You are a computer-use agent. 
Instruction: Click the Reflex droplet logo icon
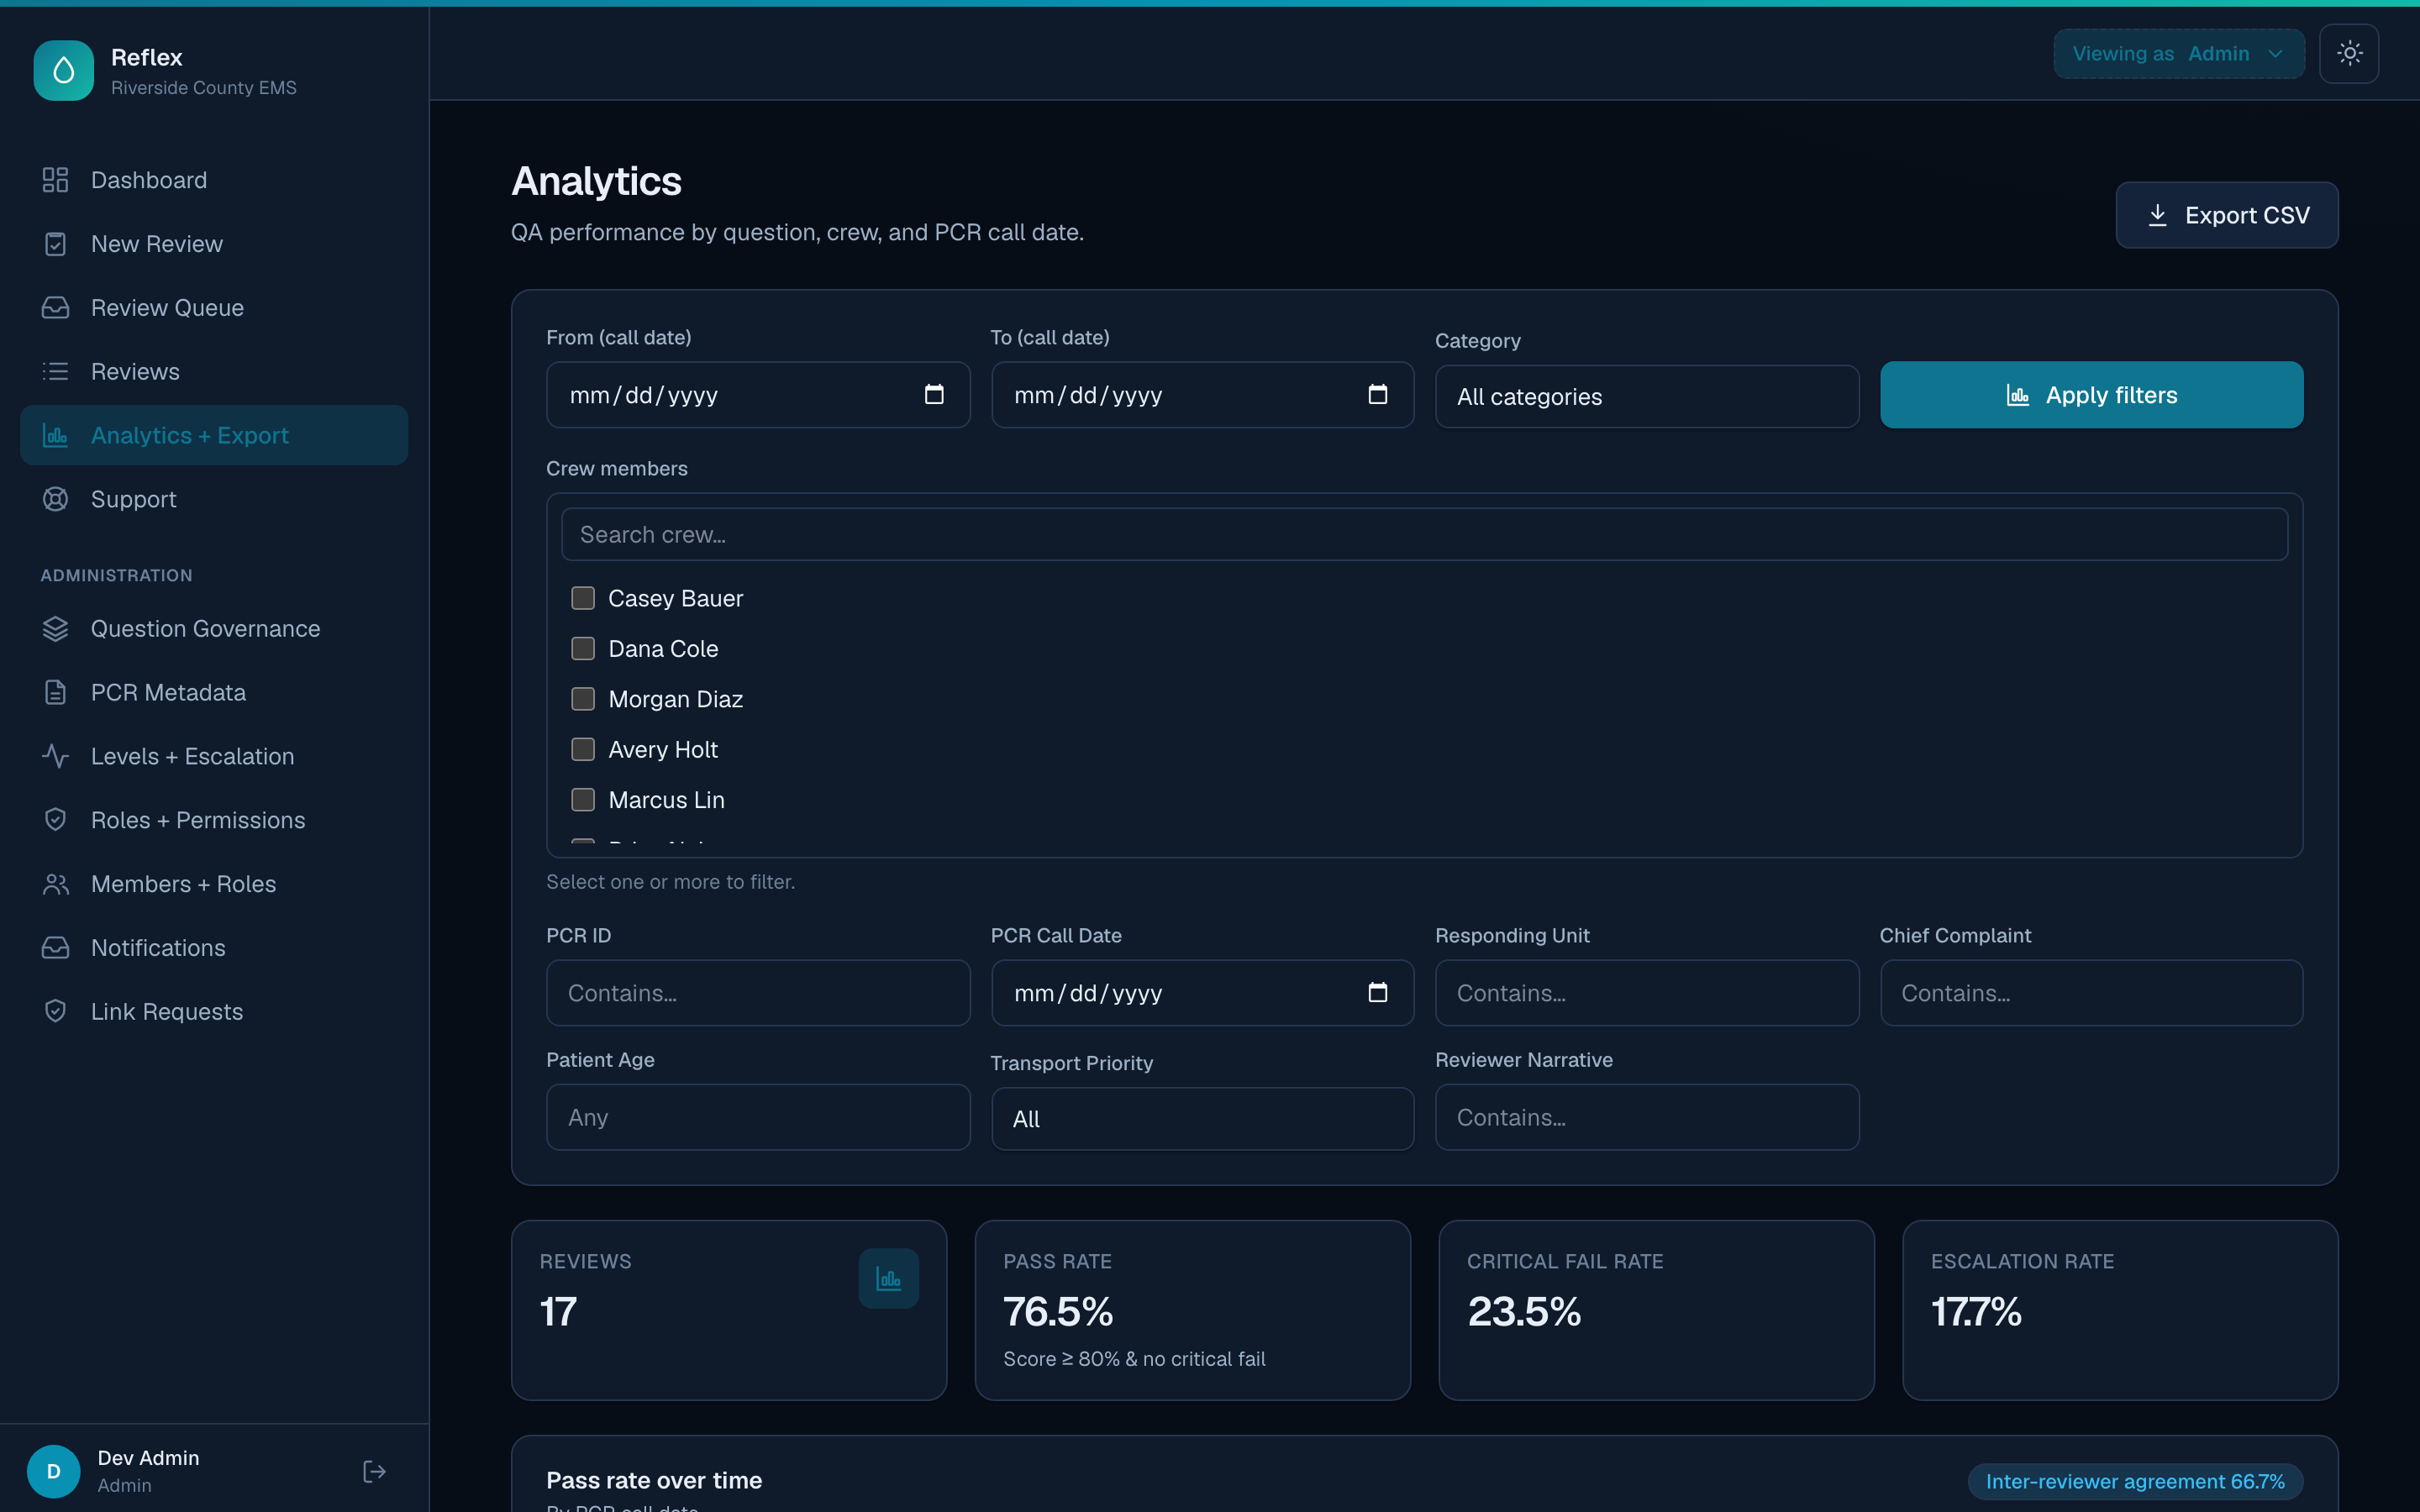pos(63,70)
